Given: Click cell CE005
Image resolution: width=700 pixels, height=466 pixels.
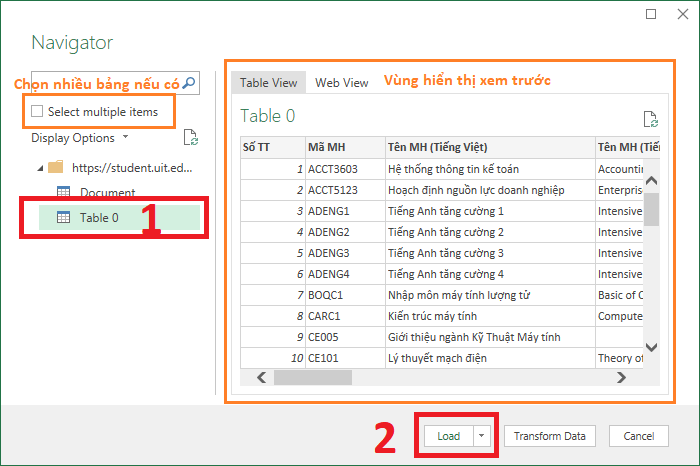Looking at the screenshot, I should click(x=345, y=337).
